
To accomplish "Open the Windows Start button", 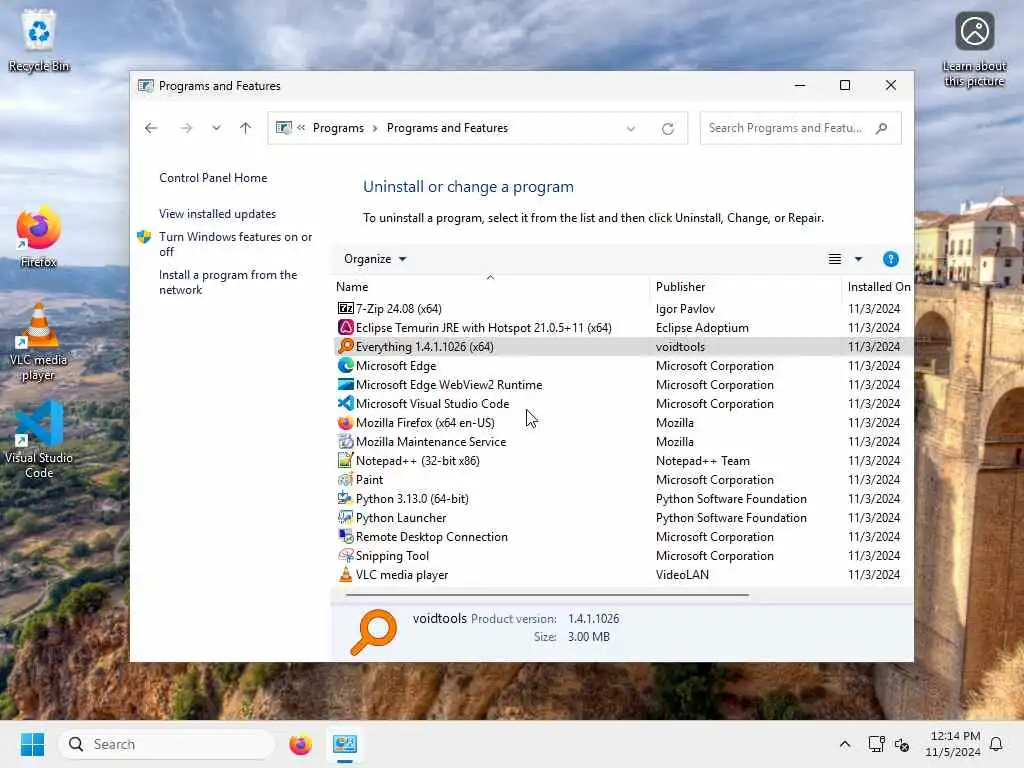I will click(32, 744).
